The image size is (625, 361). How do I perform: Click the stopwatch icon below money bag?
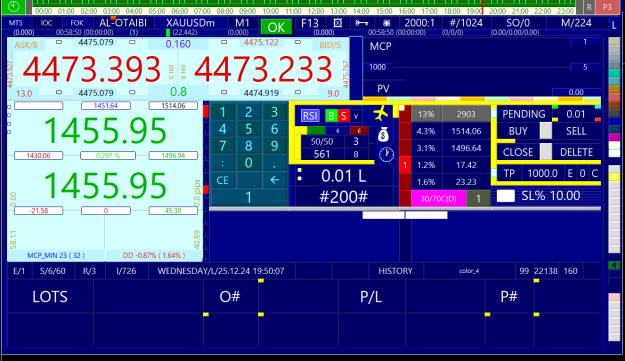[386, 155]
